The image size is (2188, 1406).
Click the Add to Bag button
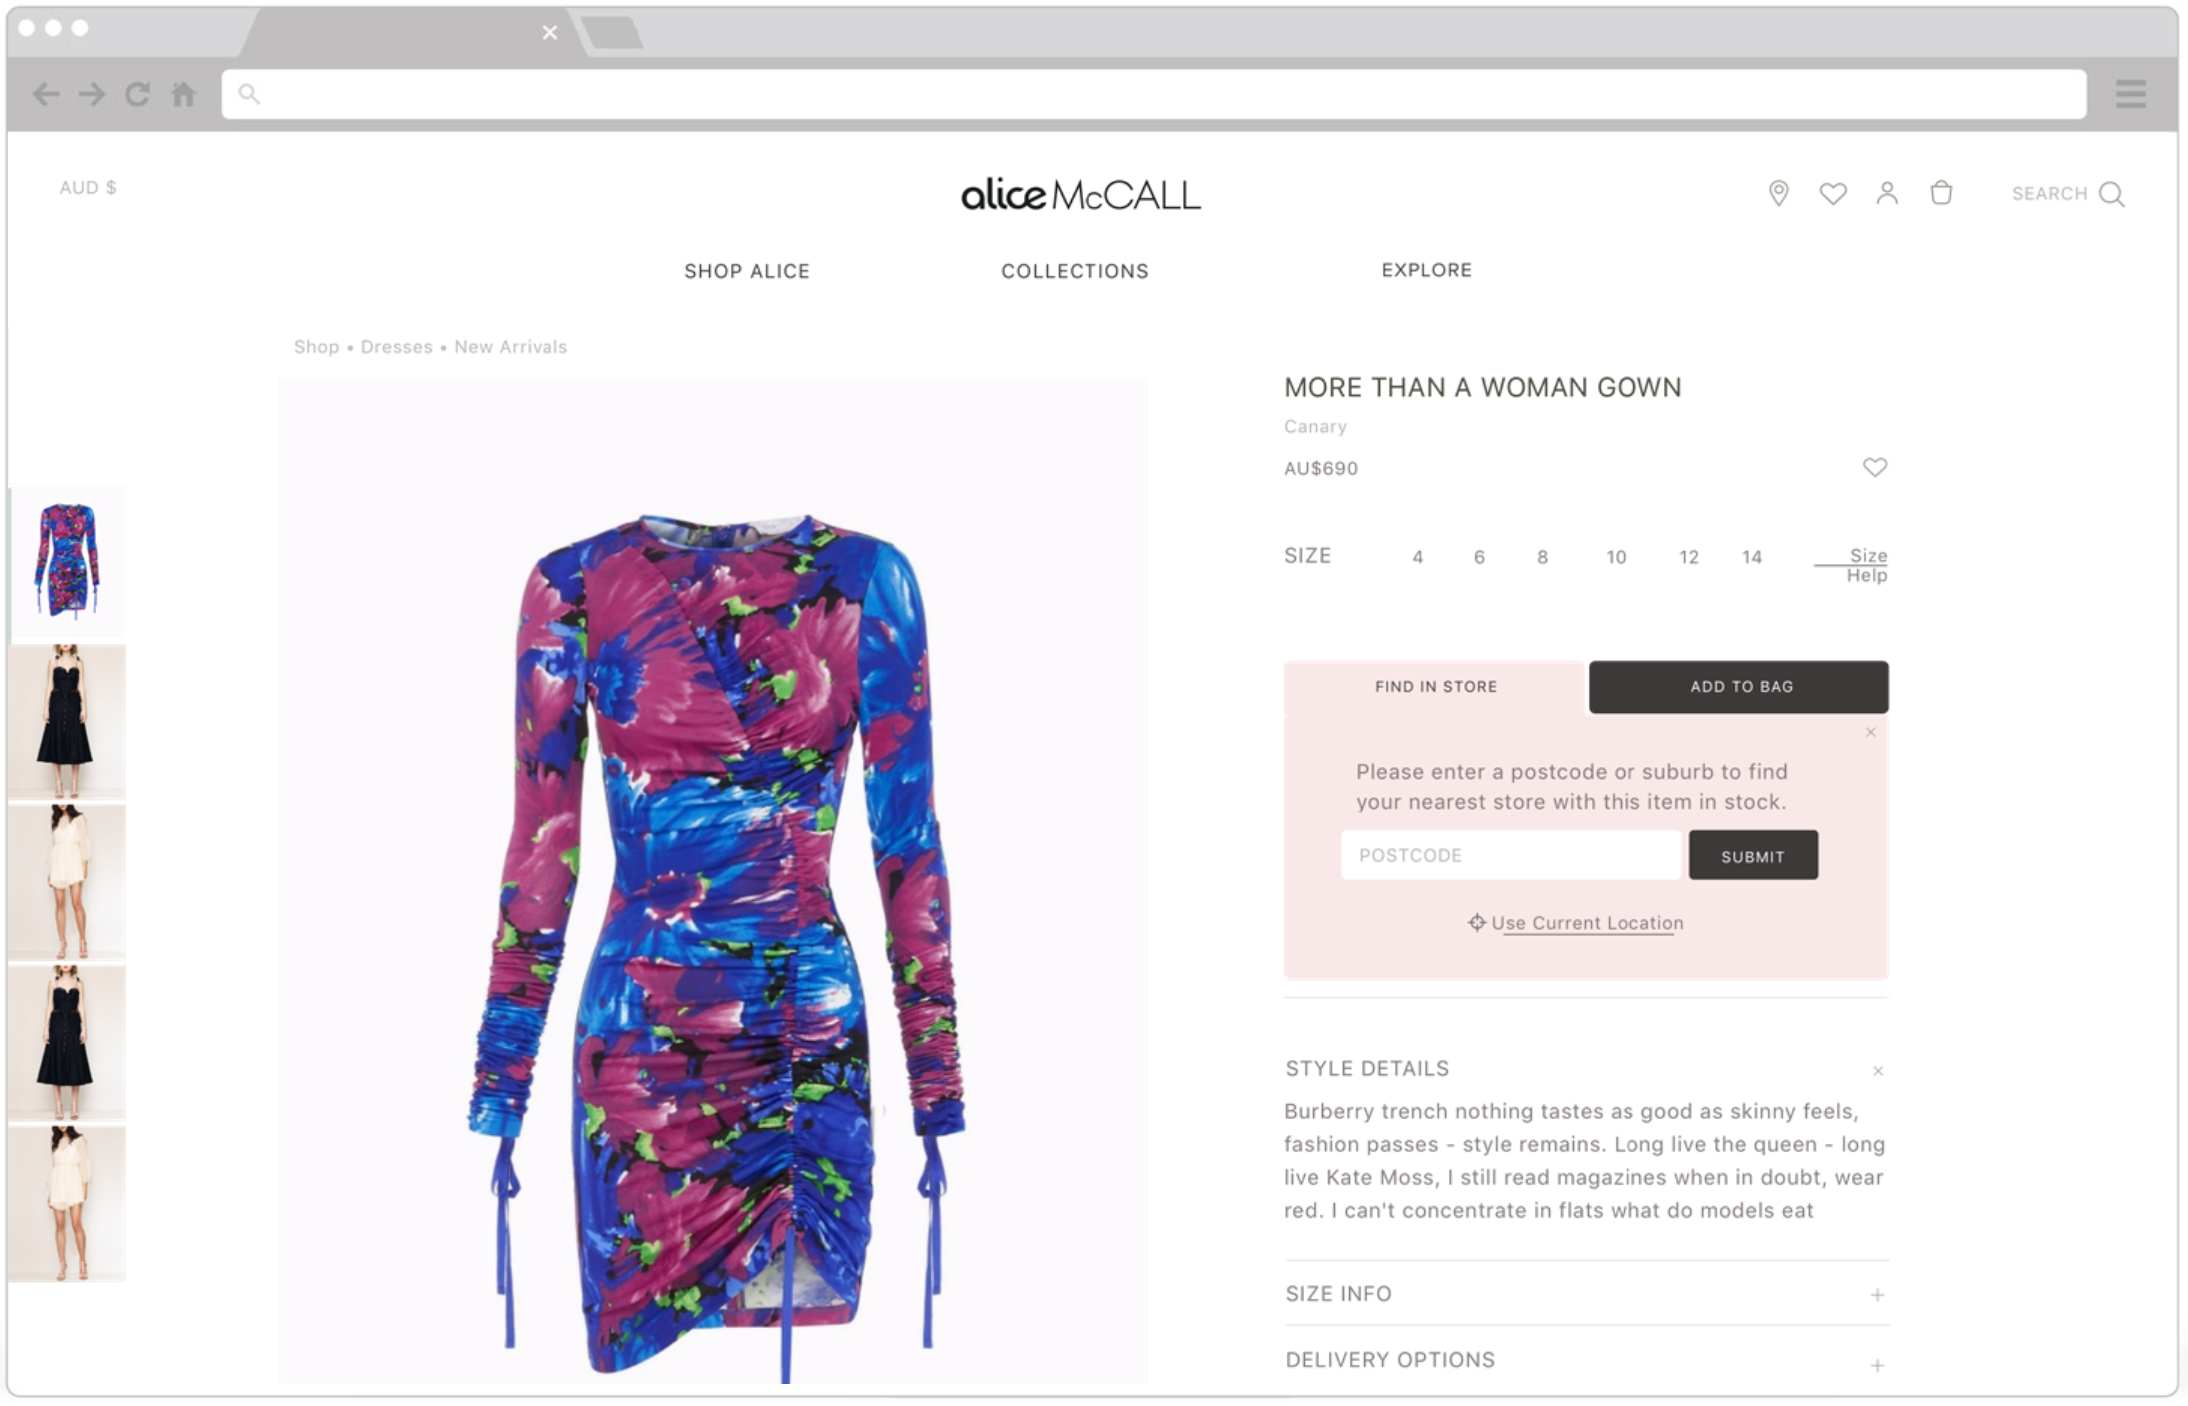[1738, 687]
